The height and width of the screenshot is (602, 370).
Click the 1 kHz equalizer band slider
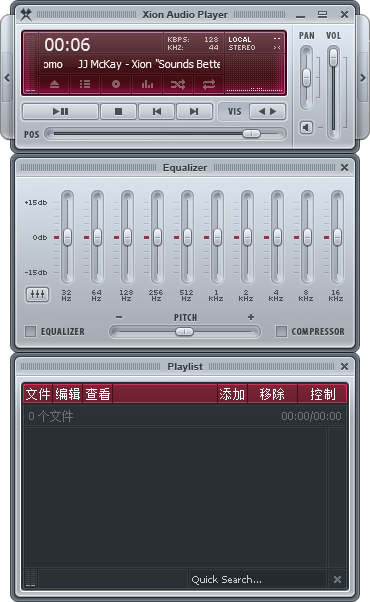(x=217, y=237)
